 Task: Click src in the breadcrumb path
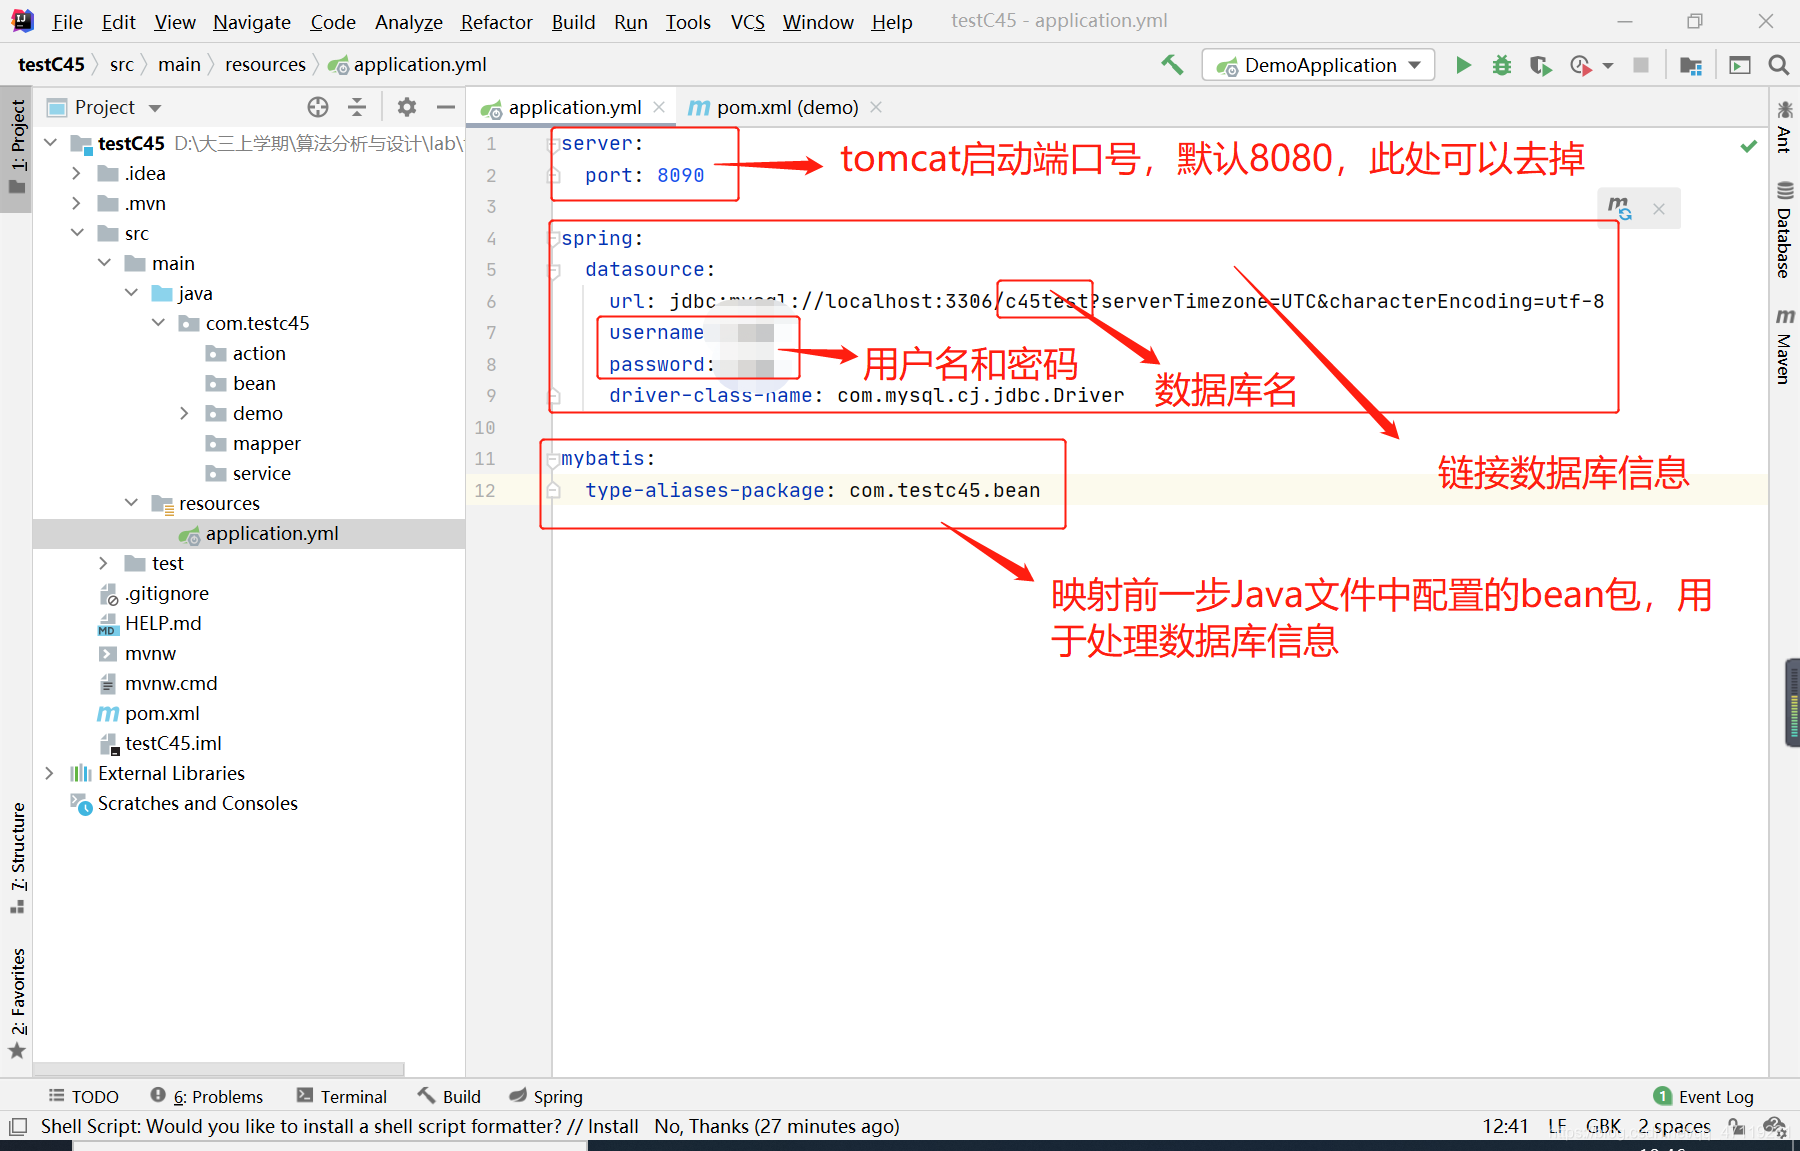121,65
